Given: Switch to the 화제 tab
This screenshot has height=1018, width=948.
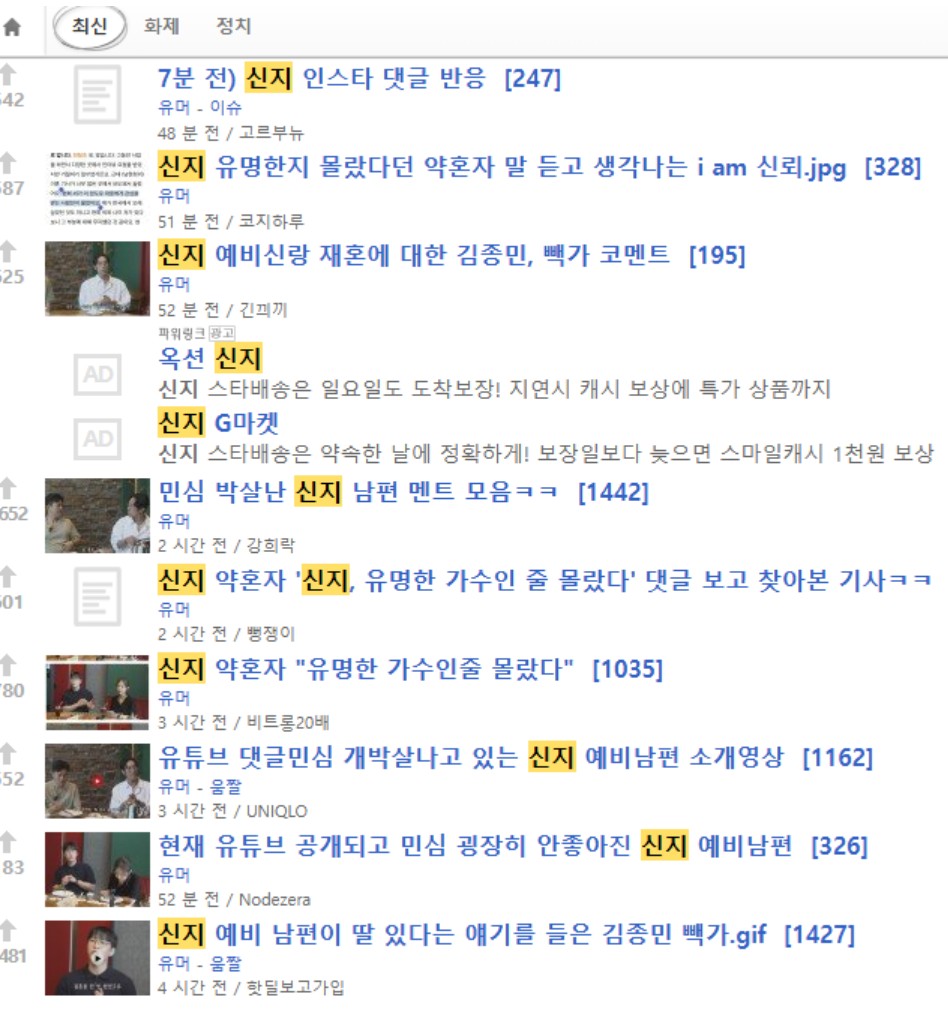Looking at the screenshot, I should [161, 27].
